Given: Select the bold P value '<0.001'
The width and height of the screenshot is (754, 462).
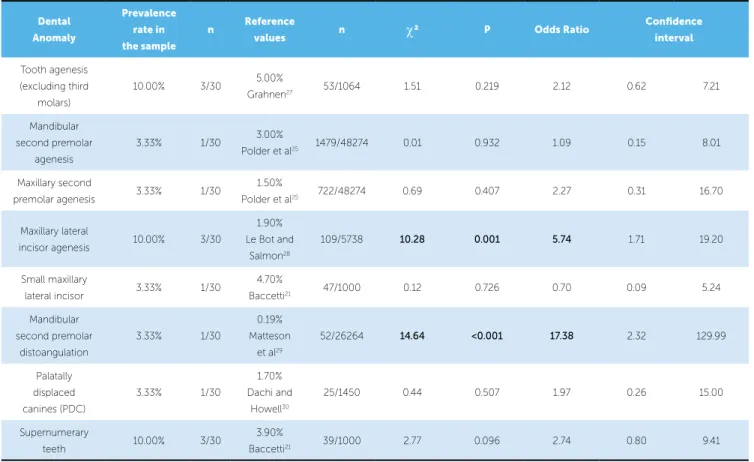Looking at the screenshot, I should point(487,336).
